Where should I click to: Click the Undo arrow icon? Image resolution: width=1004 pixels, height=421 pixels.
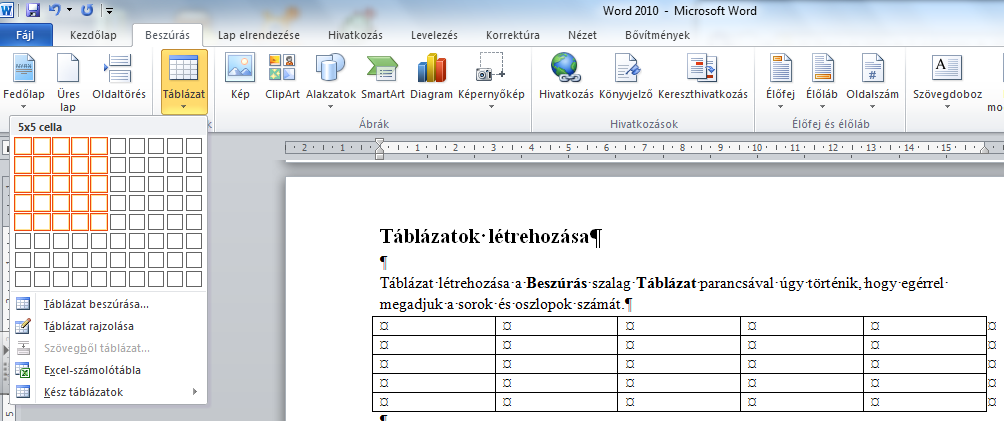click(54, 10)
